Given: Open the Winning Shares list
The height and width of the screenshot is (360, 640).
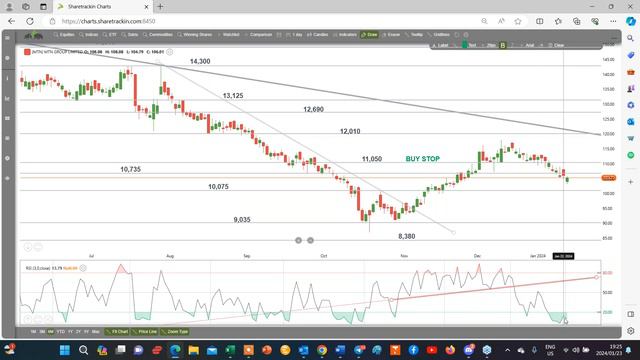Looking at the screenshot, I should (195, 35).
